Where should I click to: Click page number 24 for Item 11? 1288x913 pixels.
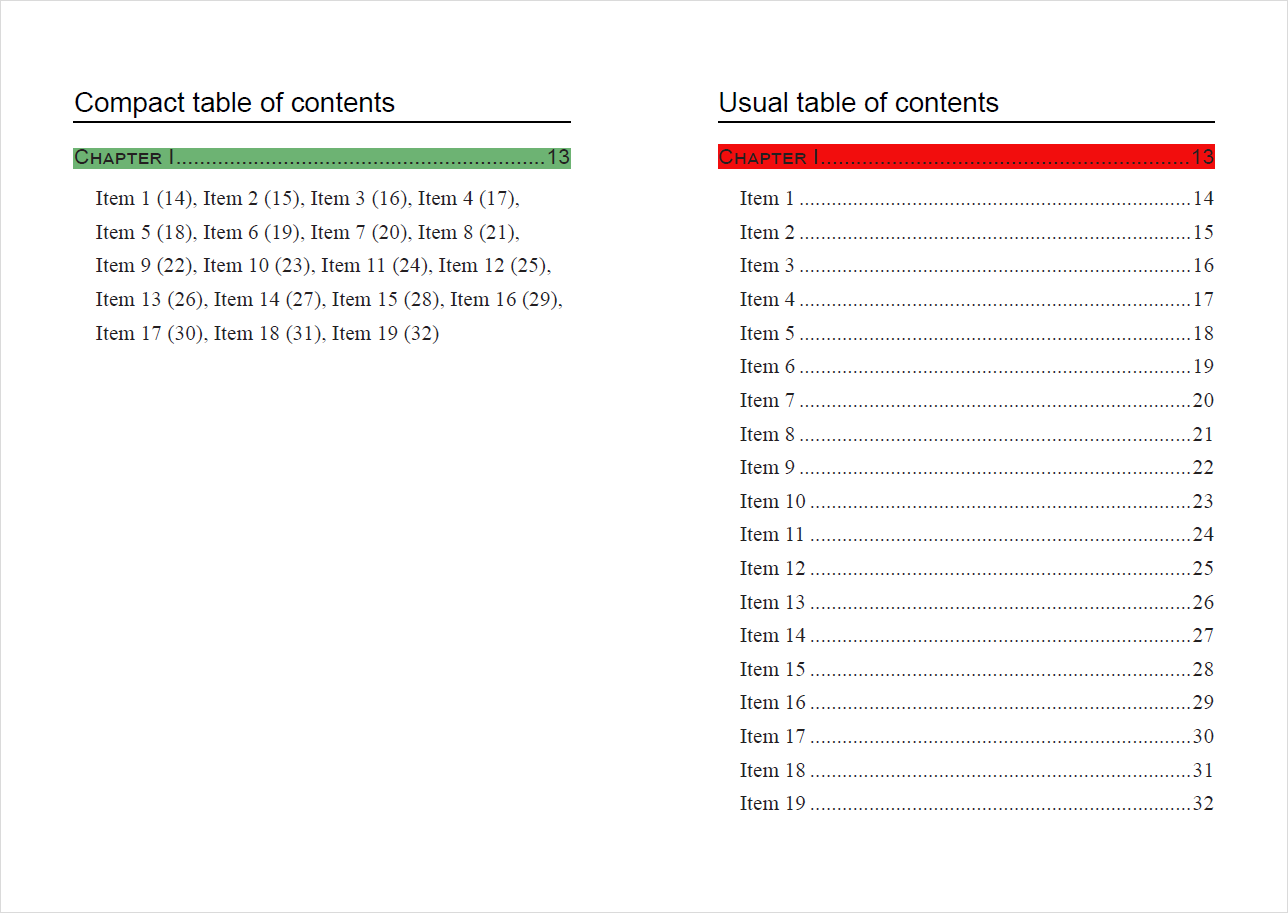tap(1203, 535)
